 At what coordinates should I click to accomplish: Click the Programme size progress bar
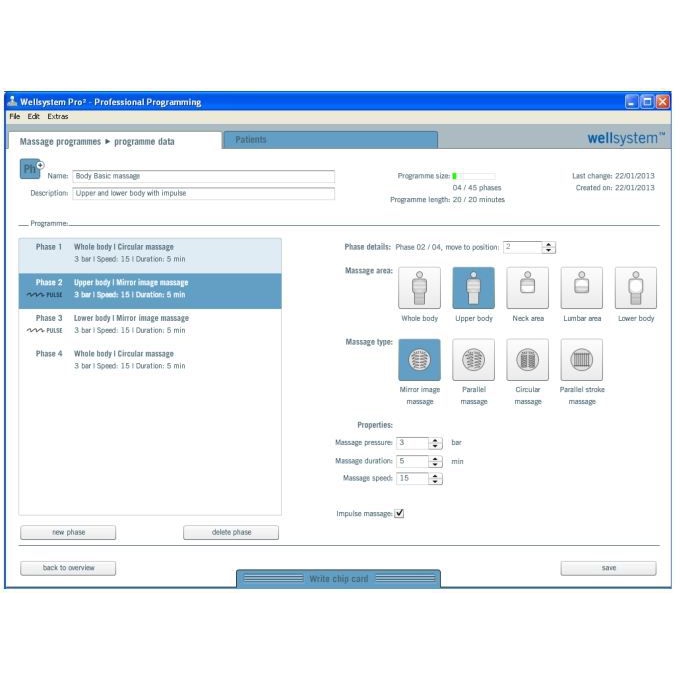pos(474,176)
